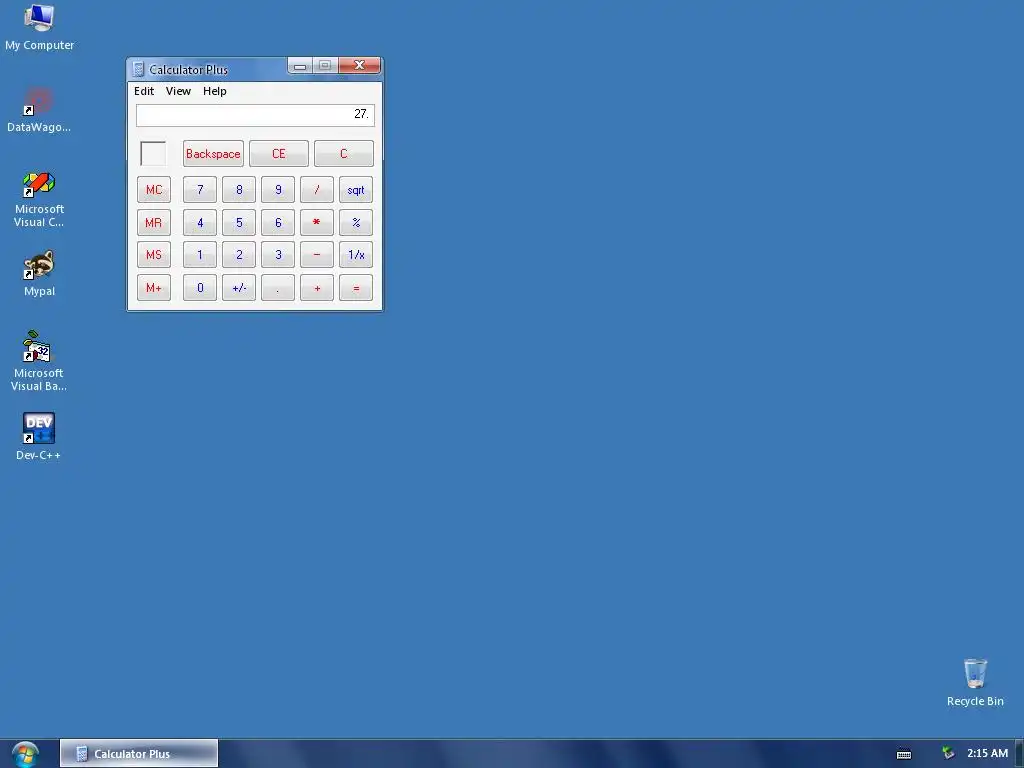Click the decimal point button
Screen dimensions: 1024x768
coord(278,288)
